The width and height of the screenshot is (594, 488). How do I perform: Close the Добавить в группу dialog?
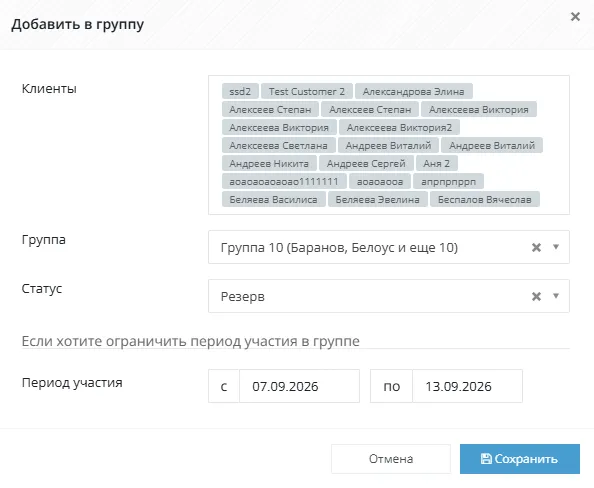(x=575, y=17)
